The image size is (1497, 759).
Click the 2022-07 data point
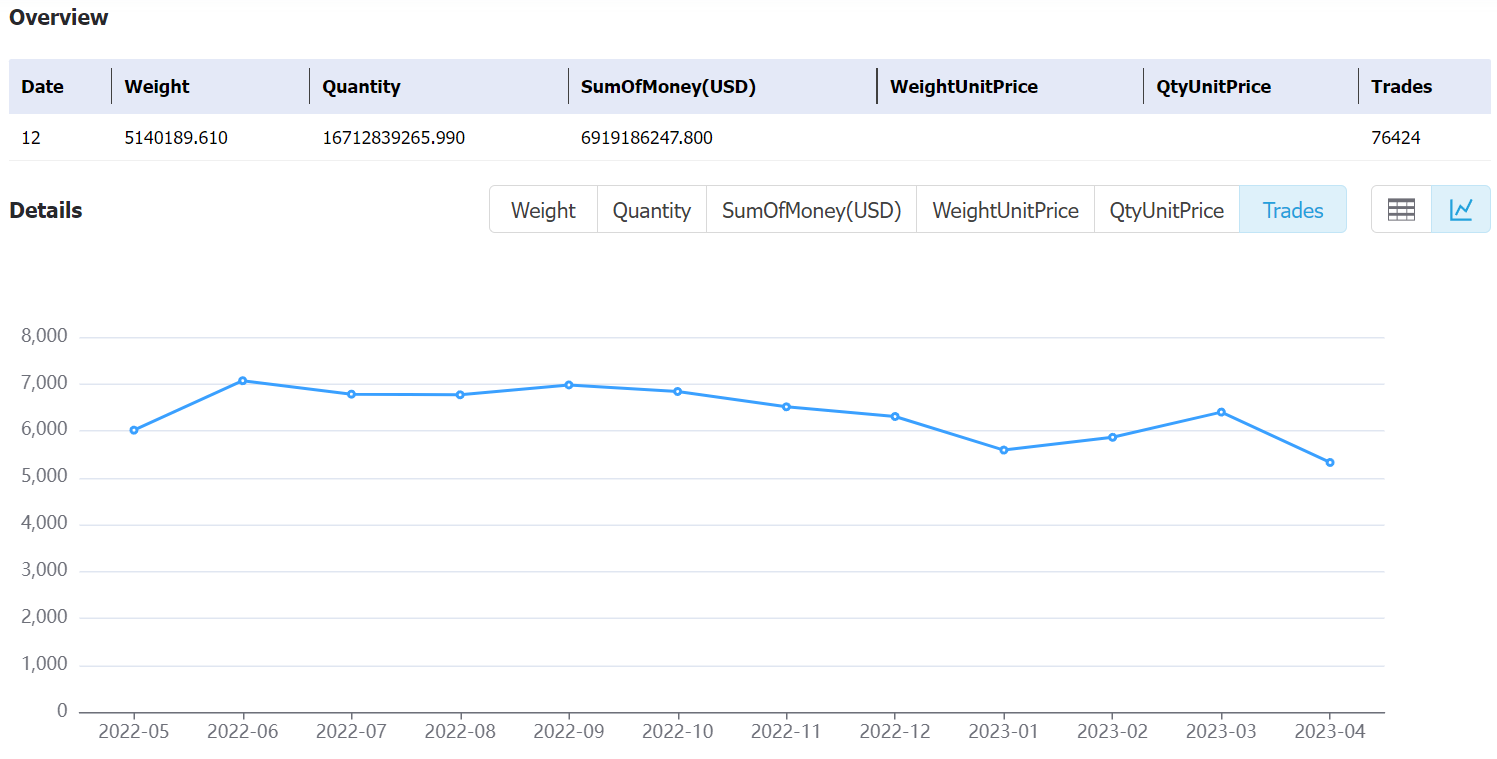tap(351, 394)
